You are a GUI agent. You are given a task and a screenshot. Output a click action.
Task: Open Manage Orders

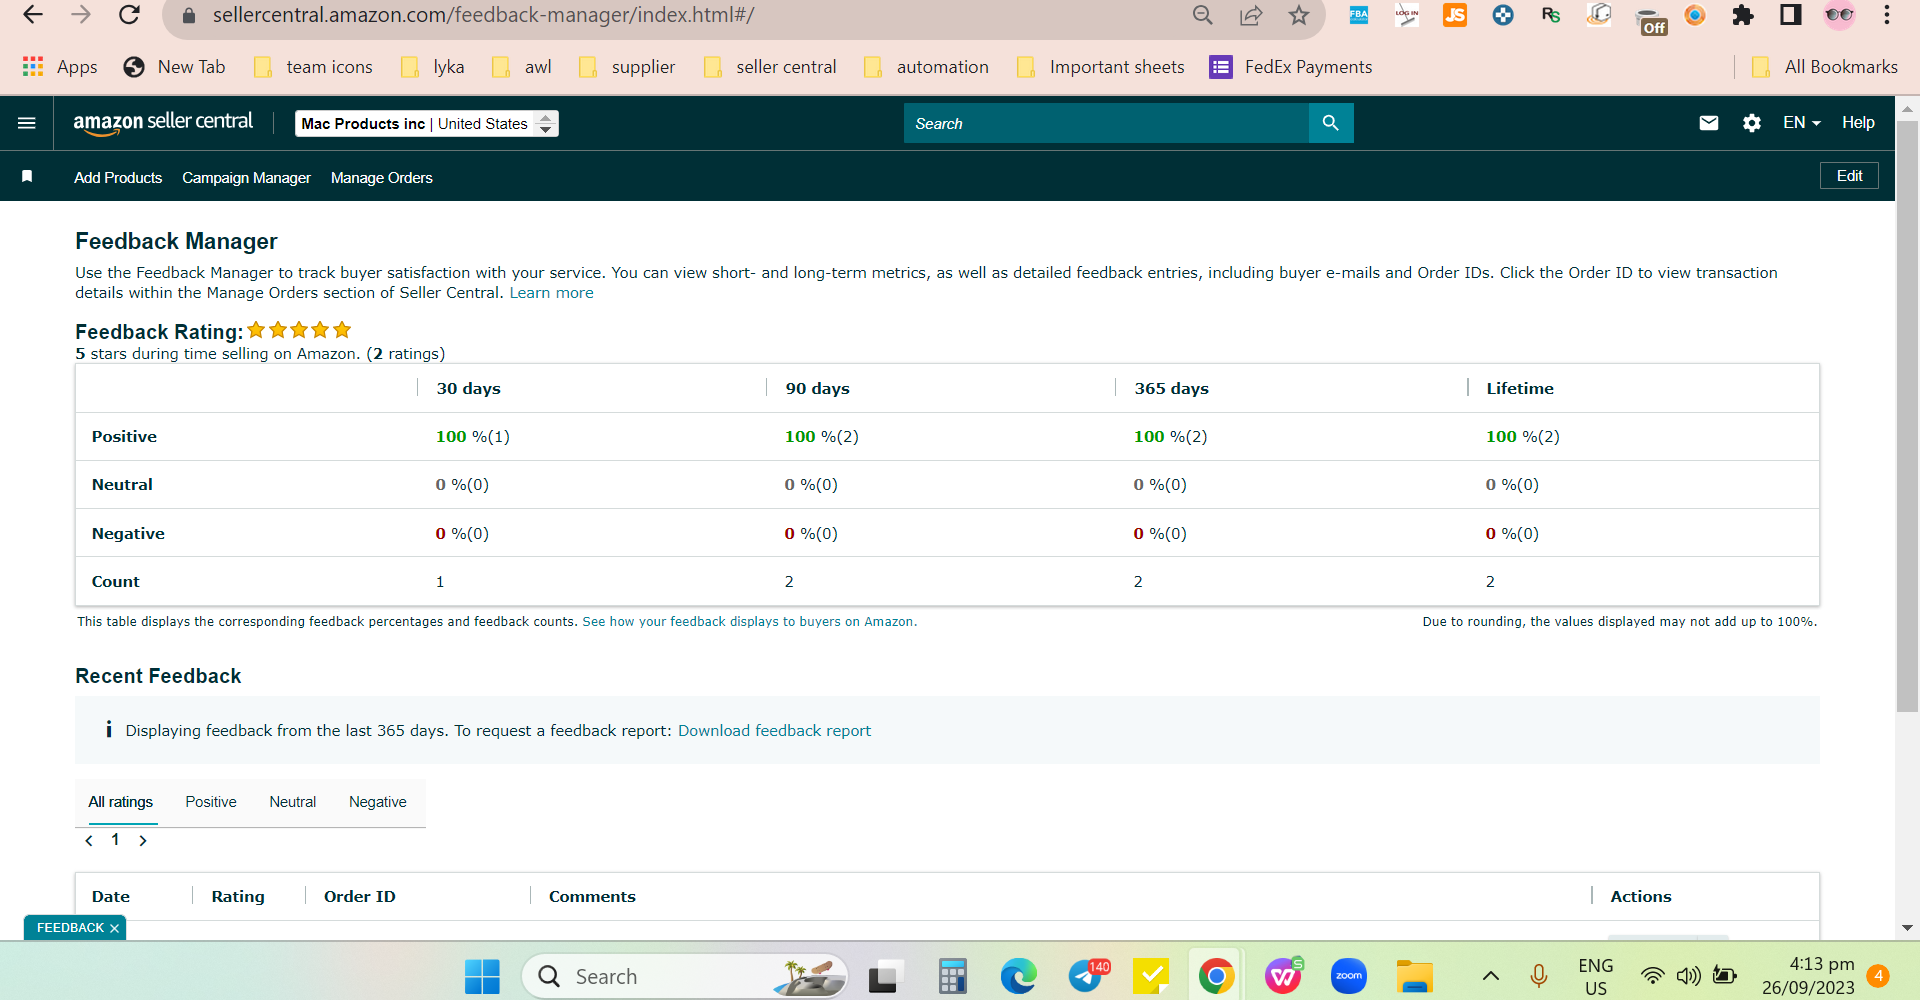(382, 177)
